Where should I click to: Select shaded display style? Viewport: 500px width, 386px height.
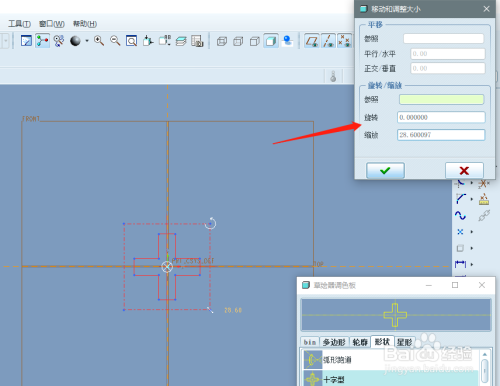pyautogui.click(x=271, y=41)
